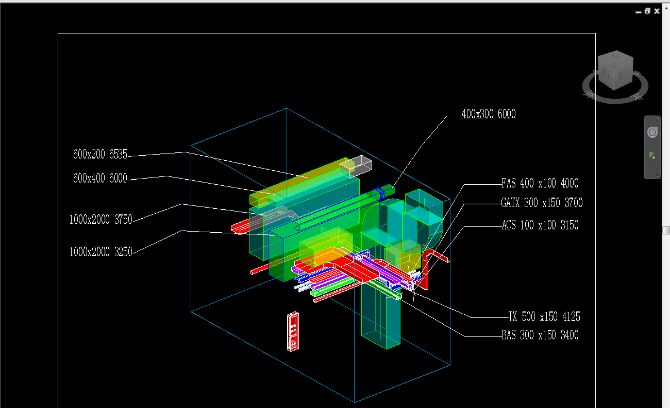Close the navigation bar with its small X
The width and height of the screenshot is (670, 408).
coord(658,118)
